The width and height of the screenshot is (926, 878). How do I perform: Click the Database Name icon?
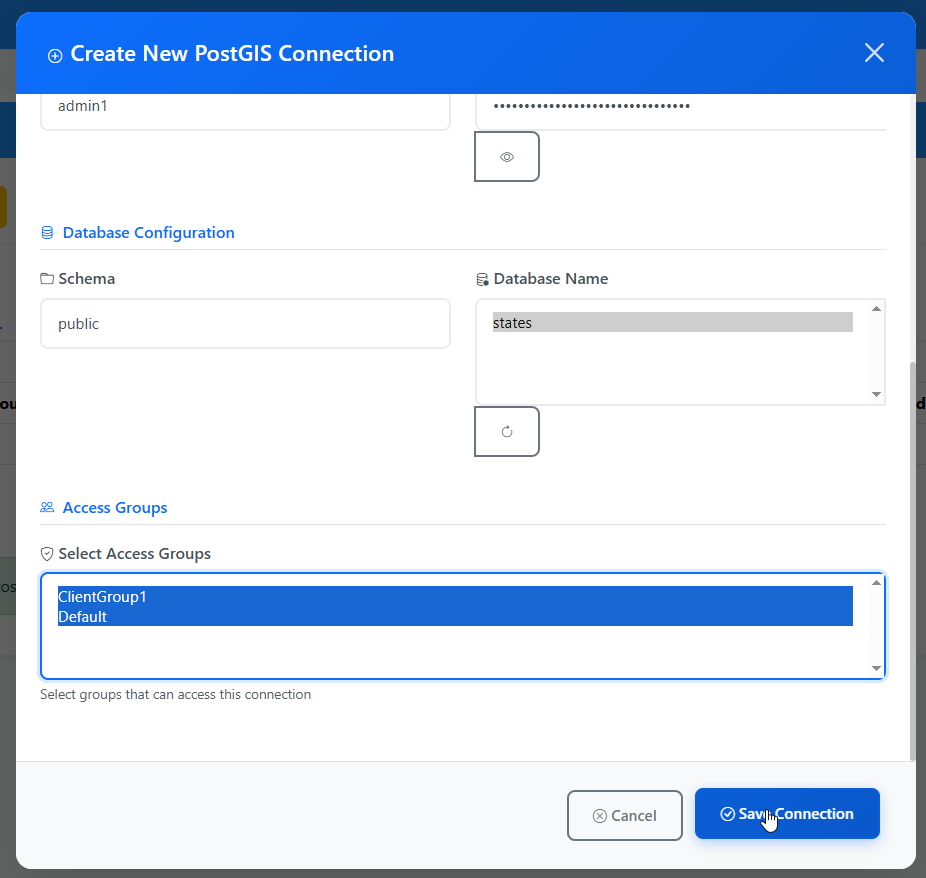[482, 279]
